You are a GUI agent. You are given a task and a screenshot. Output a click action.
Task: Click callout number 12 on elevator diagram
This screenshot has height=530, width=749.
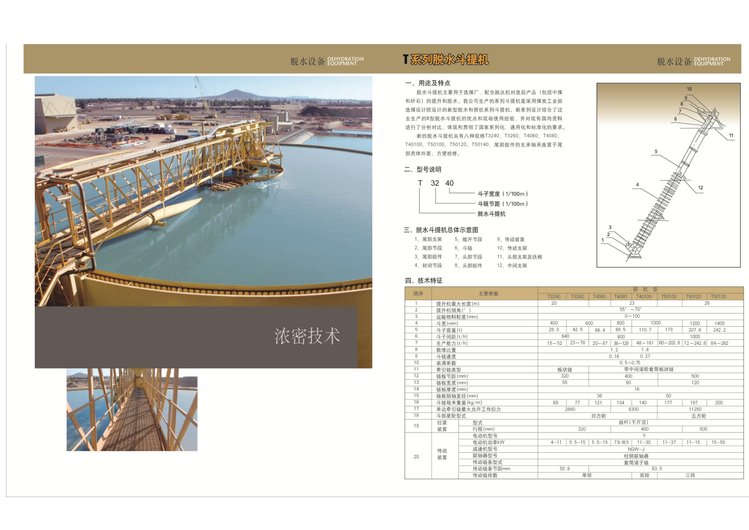(x=701, y=188)
